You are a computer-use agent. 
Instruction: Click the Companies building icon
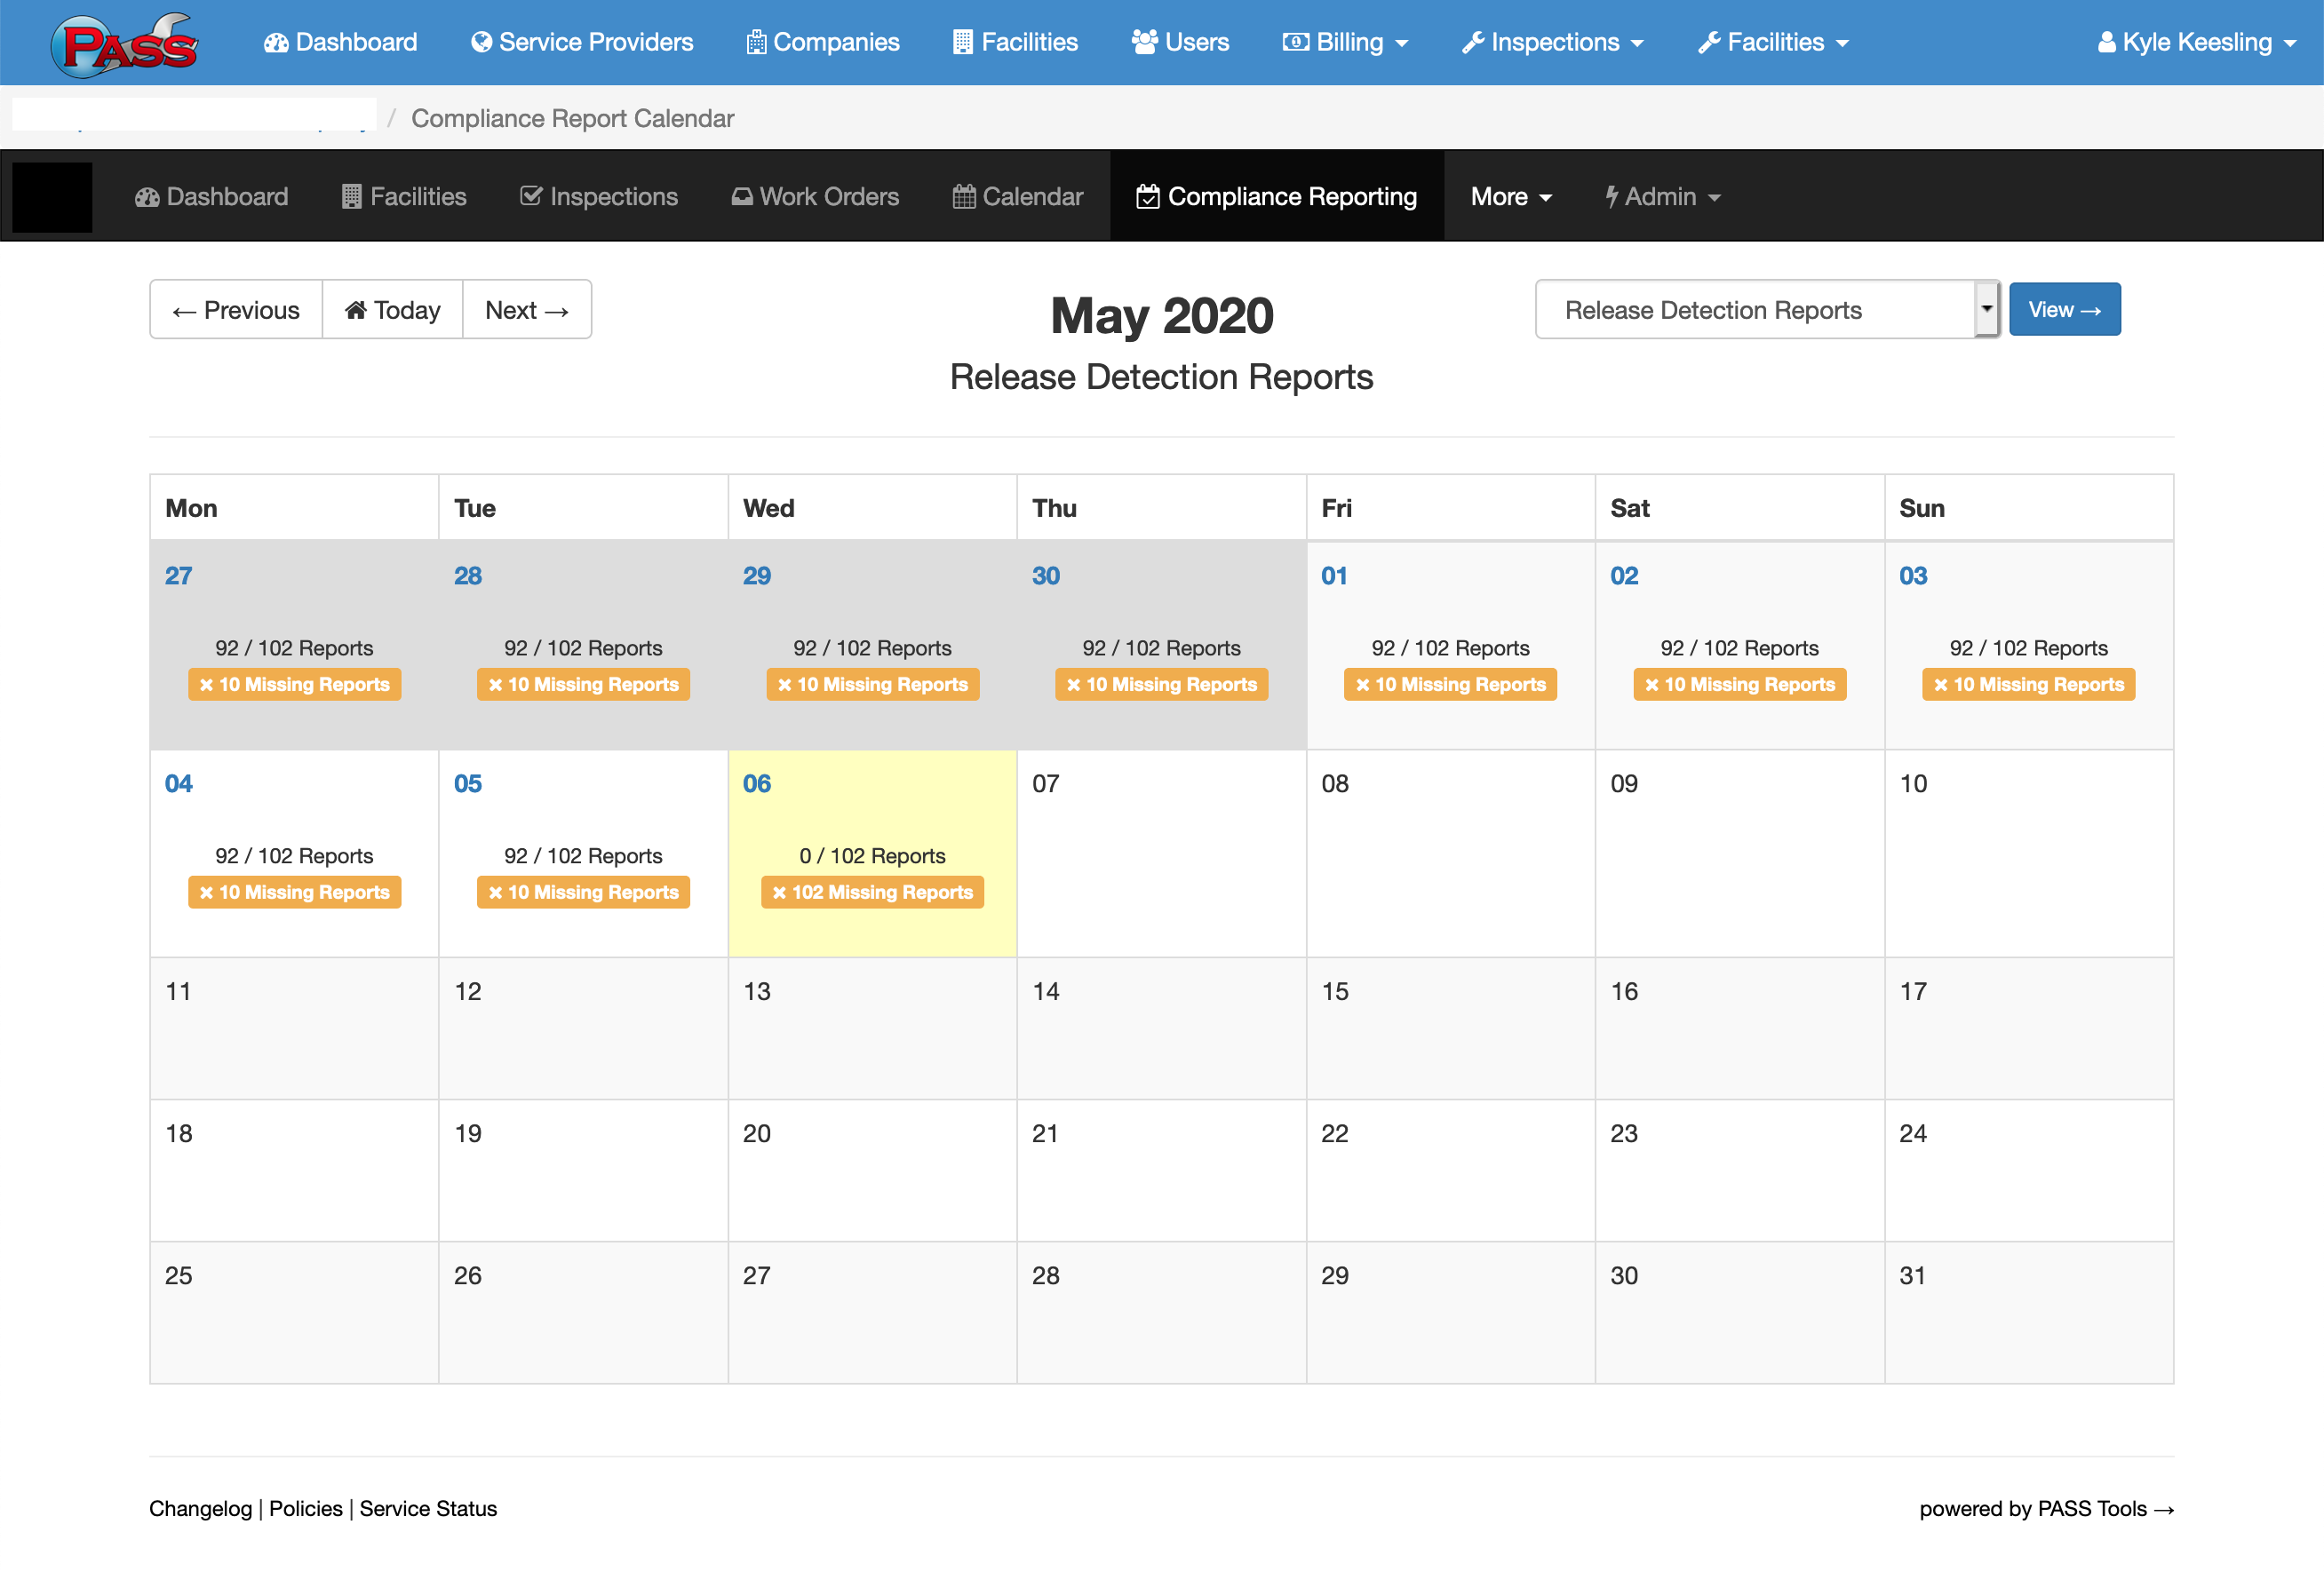click(x=757, y=42)
